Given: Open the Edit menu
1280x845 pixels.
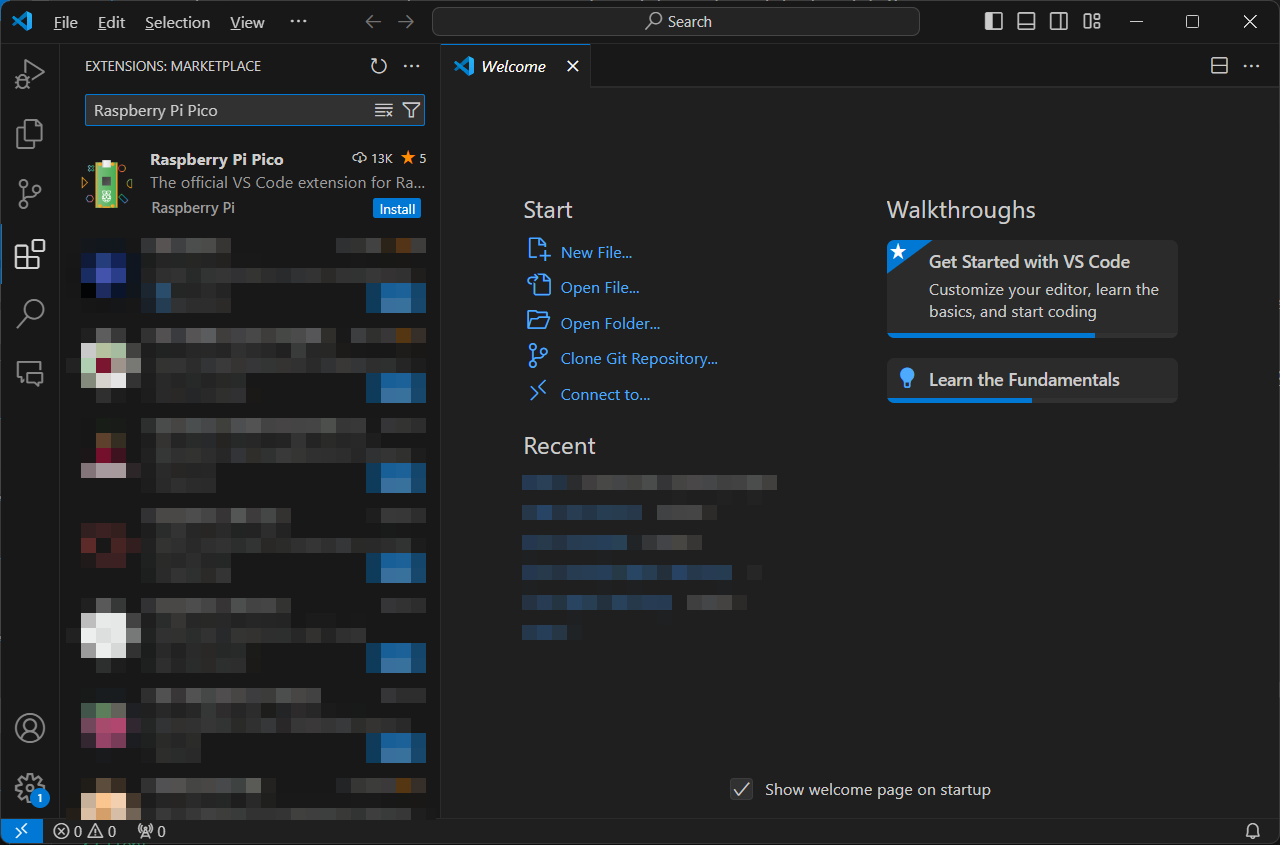Looking at the screenshot, I should point(112,22).
